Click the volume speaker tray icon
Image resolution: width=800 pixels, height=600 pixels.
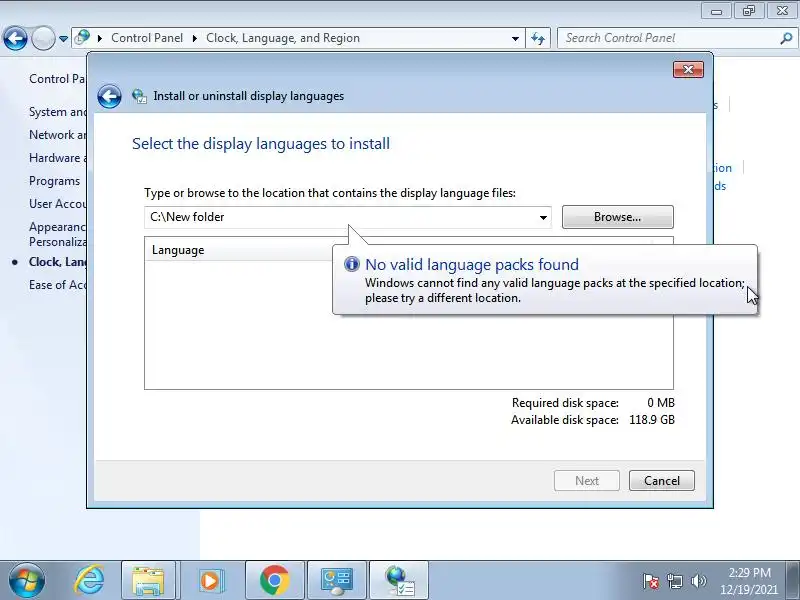coord(698,581)
